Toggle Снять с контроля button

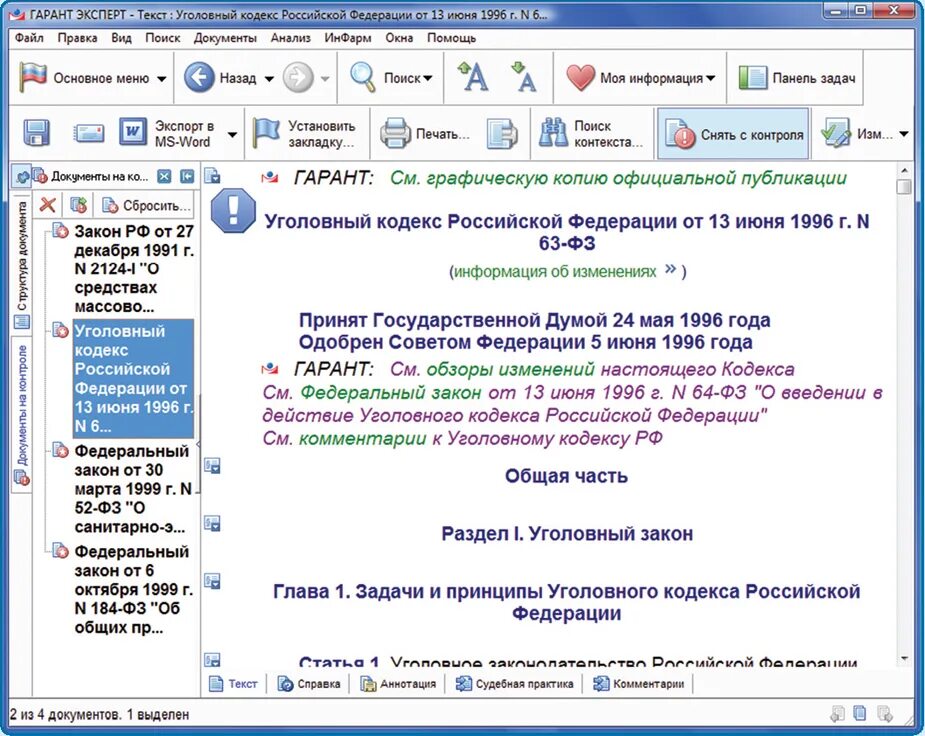click(x=733, y=134)
